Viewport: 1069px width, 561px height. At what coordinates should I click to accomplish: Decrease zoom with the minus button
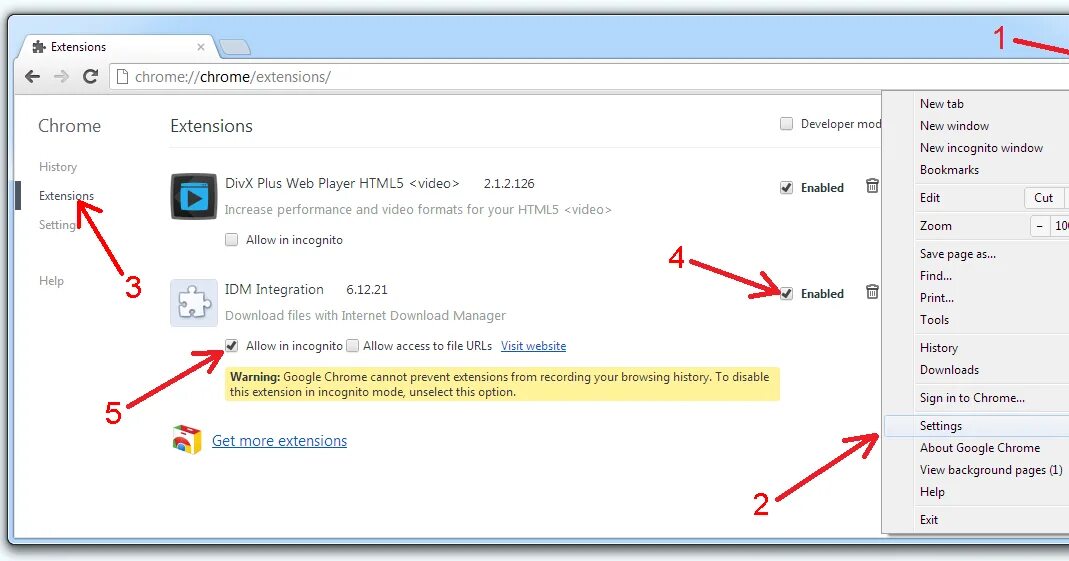click(x=1039, y=226)
